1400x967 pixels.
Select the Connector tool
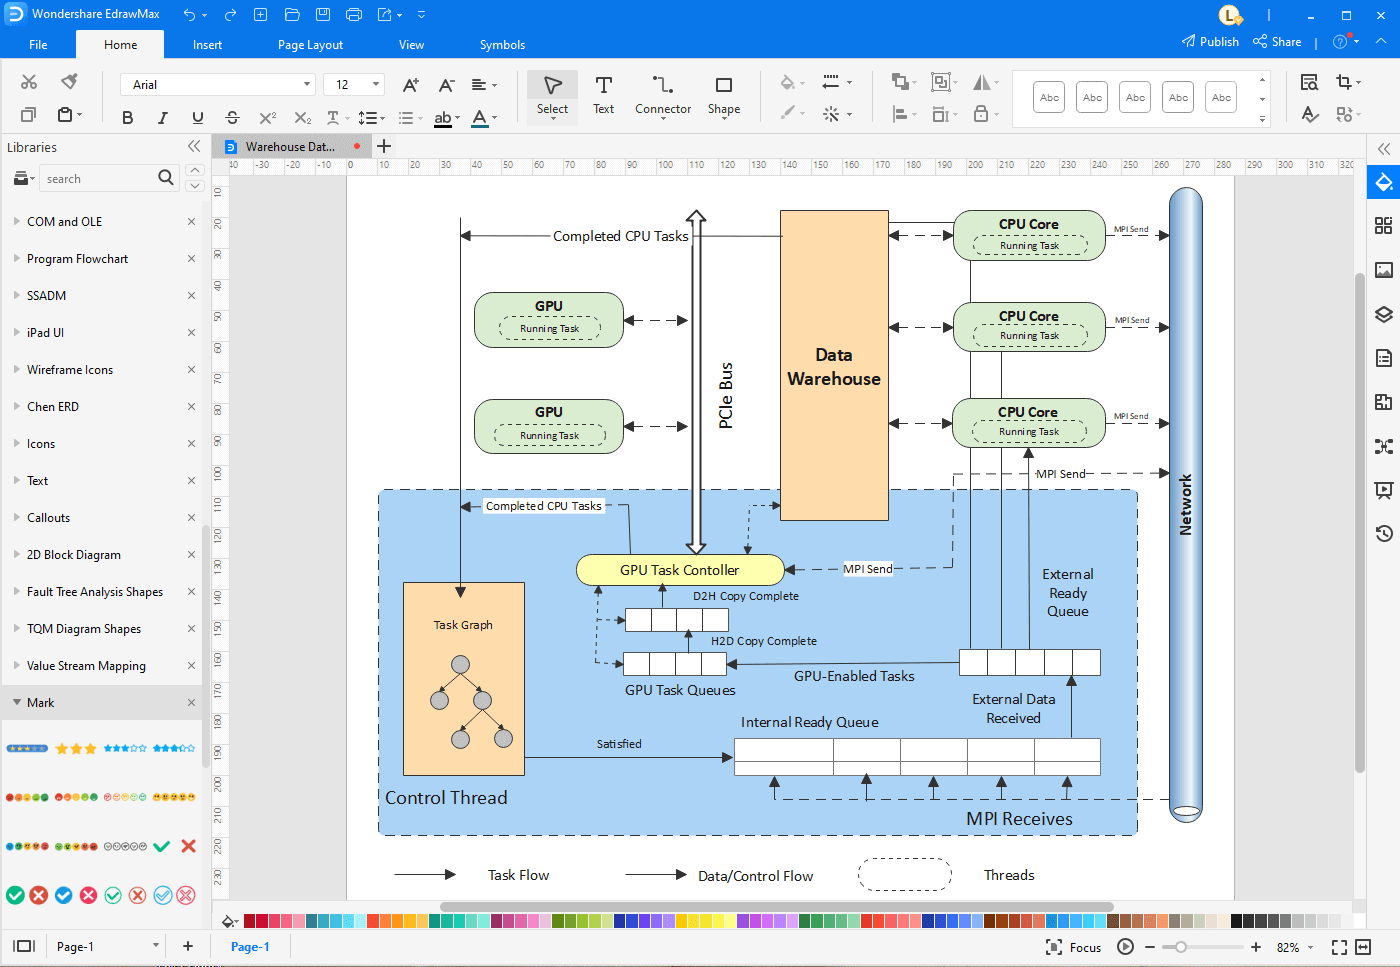point(662,96)
